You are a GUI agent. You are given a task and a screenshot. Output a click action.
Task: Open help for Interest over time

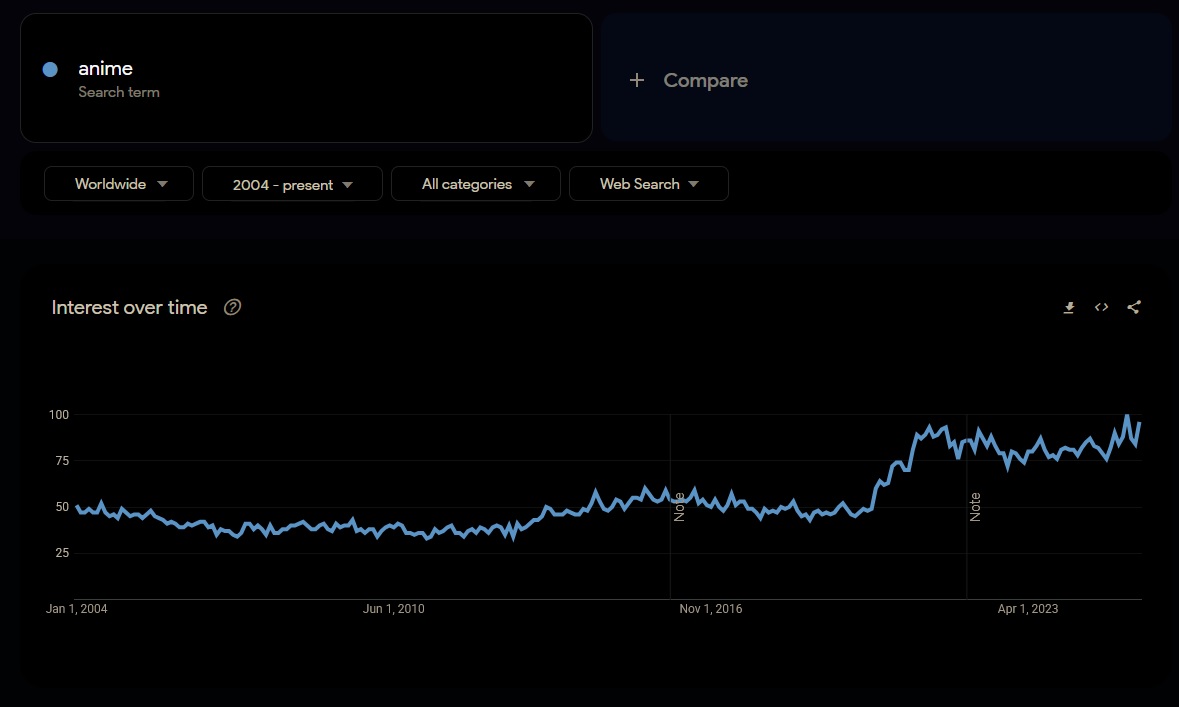pos(232,307)
